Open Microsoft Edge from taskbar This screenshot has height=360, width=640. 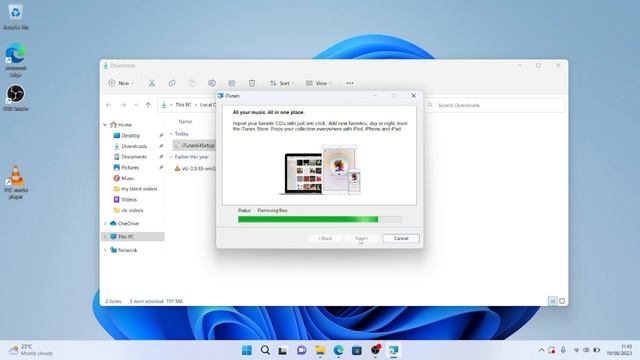pyautogui.click(x=338, y=350)
